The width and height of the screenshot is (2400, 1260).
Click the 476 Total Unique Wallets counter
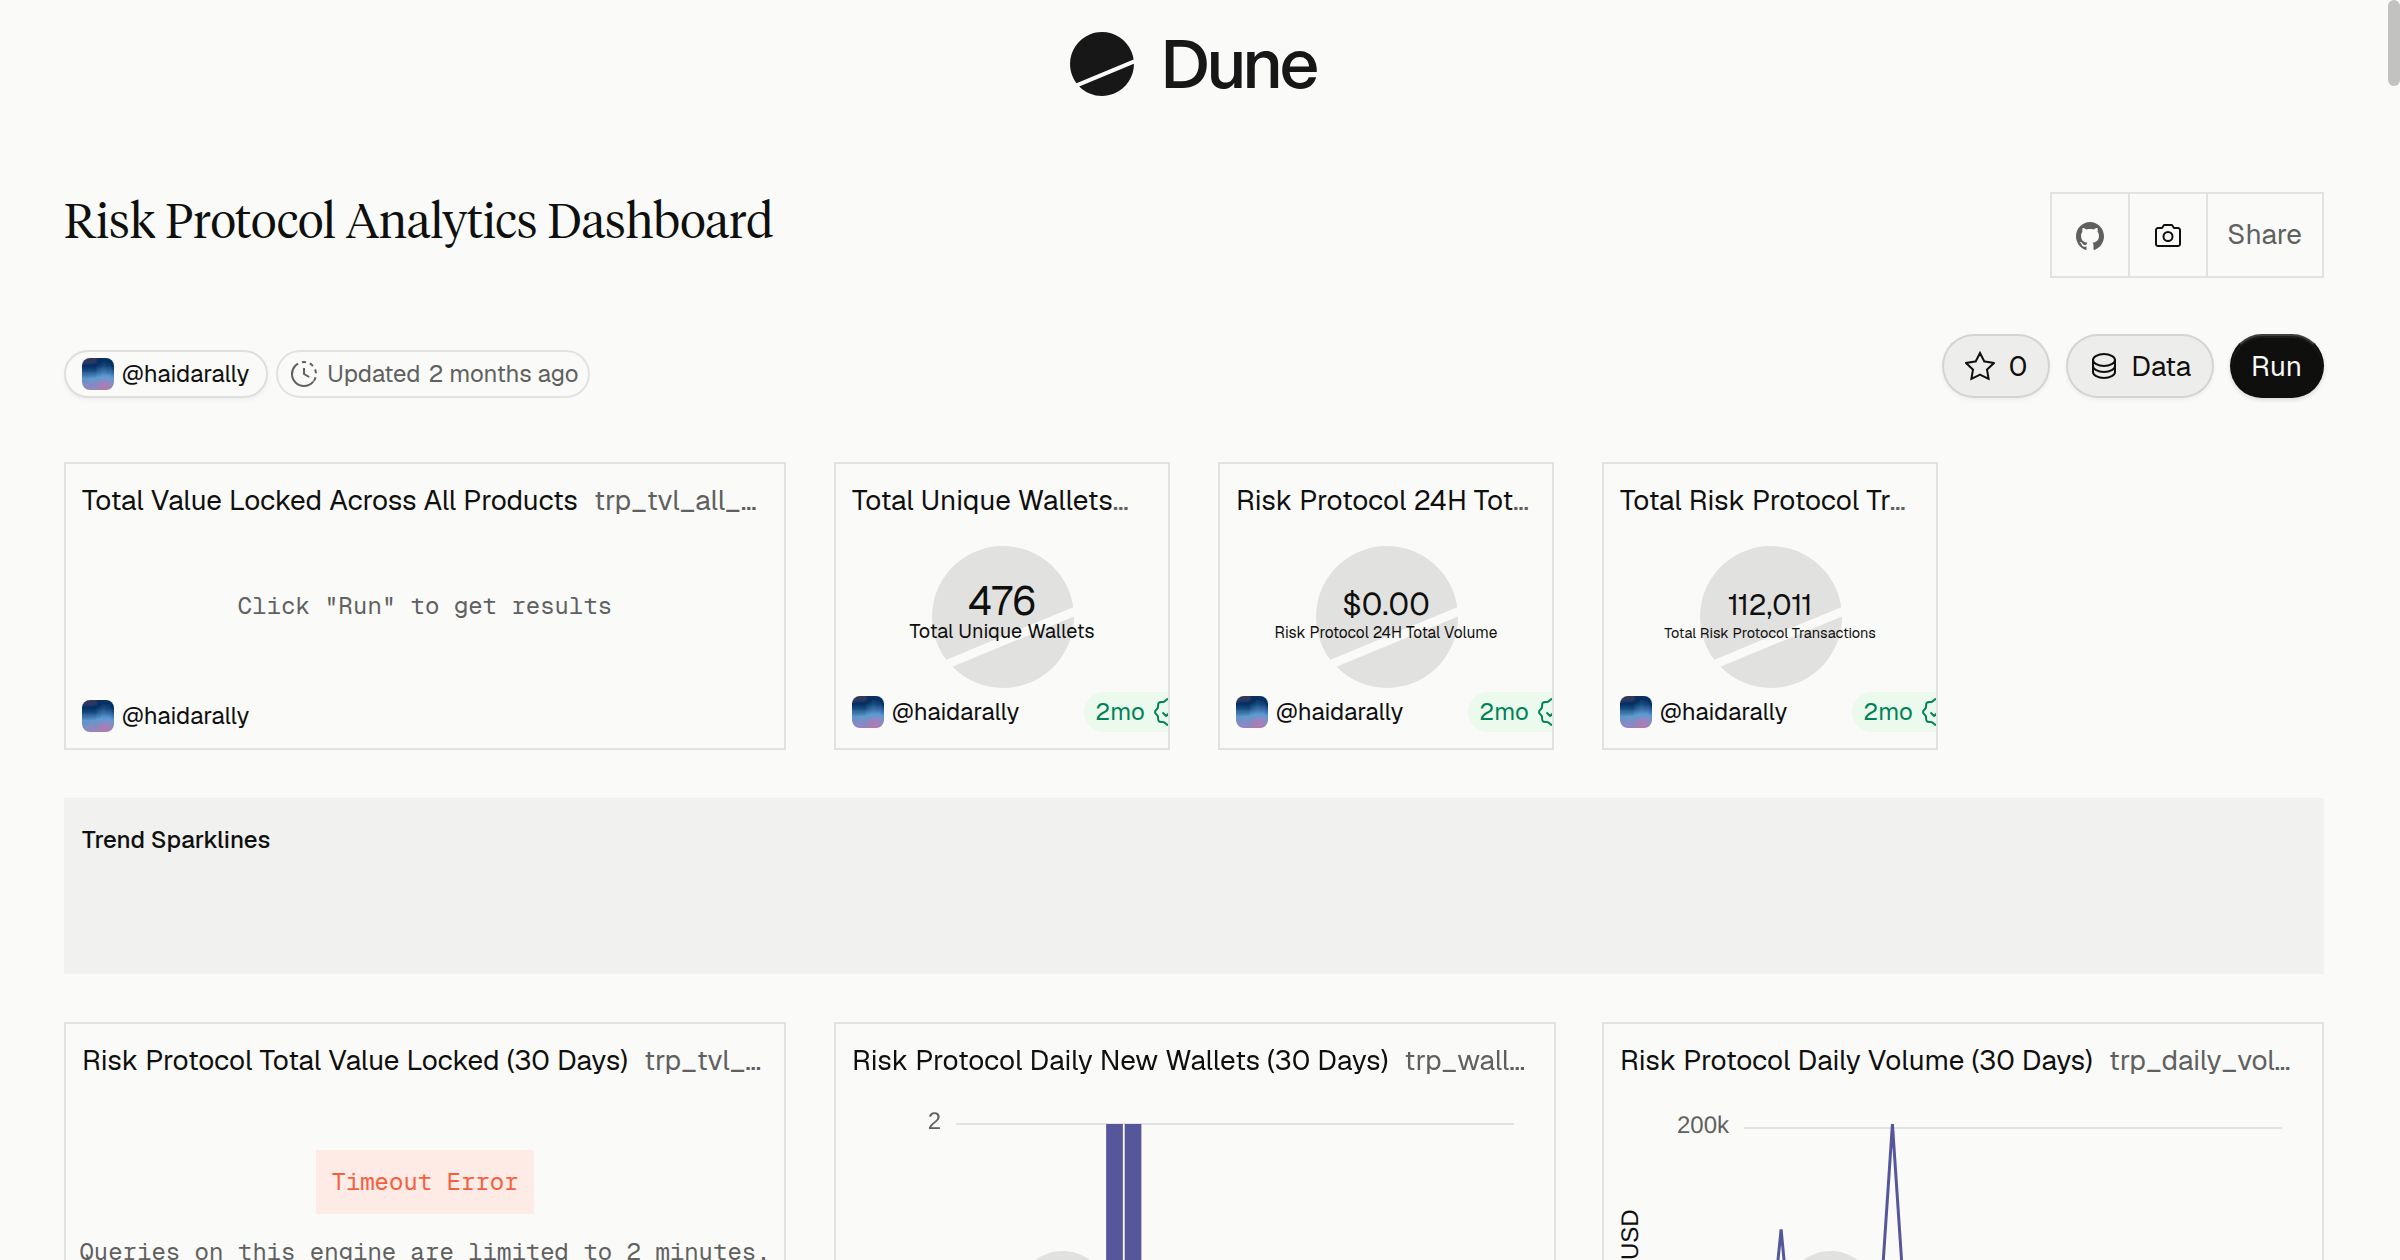pyautogui.click(x=1002, y=612)
